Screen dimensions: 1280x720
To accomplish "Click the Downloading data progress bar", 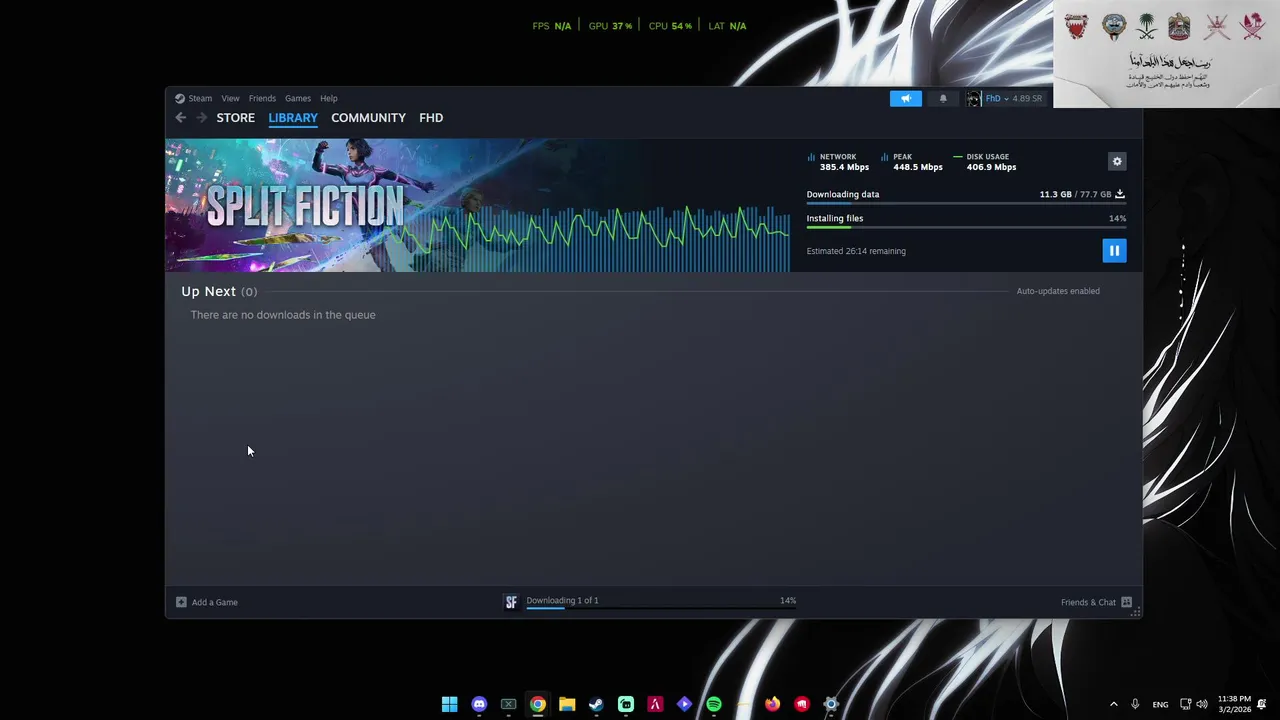I will [966, 204].
